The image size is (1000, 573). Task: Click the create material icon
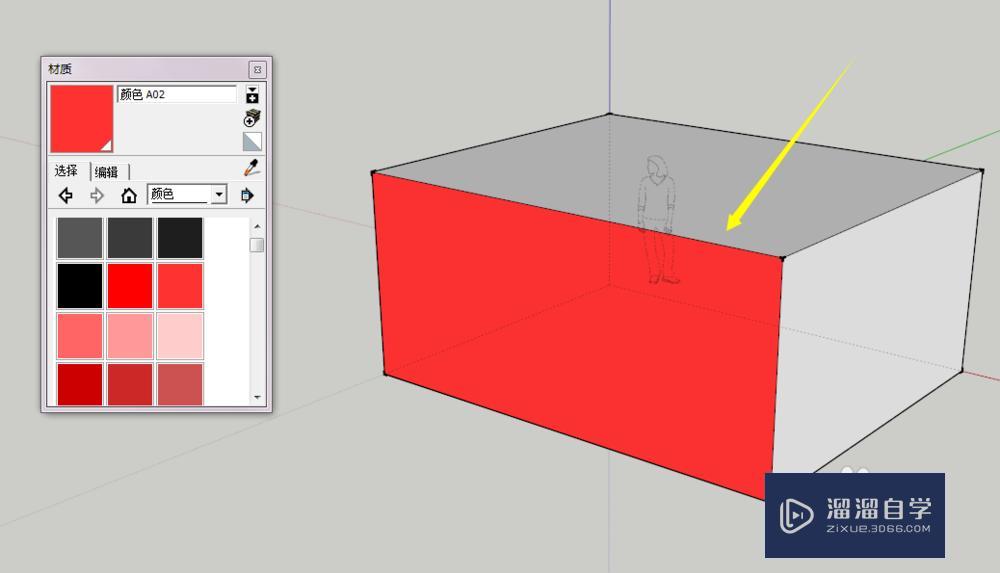coord(252,118)
